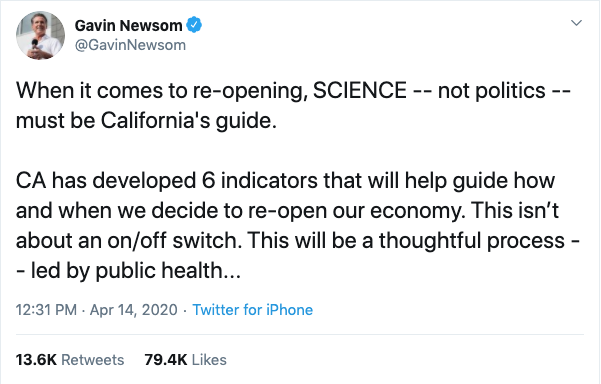
Task: Click the truncated 'public health...' text
Action: click(x=168, y=271)
